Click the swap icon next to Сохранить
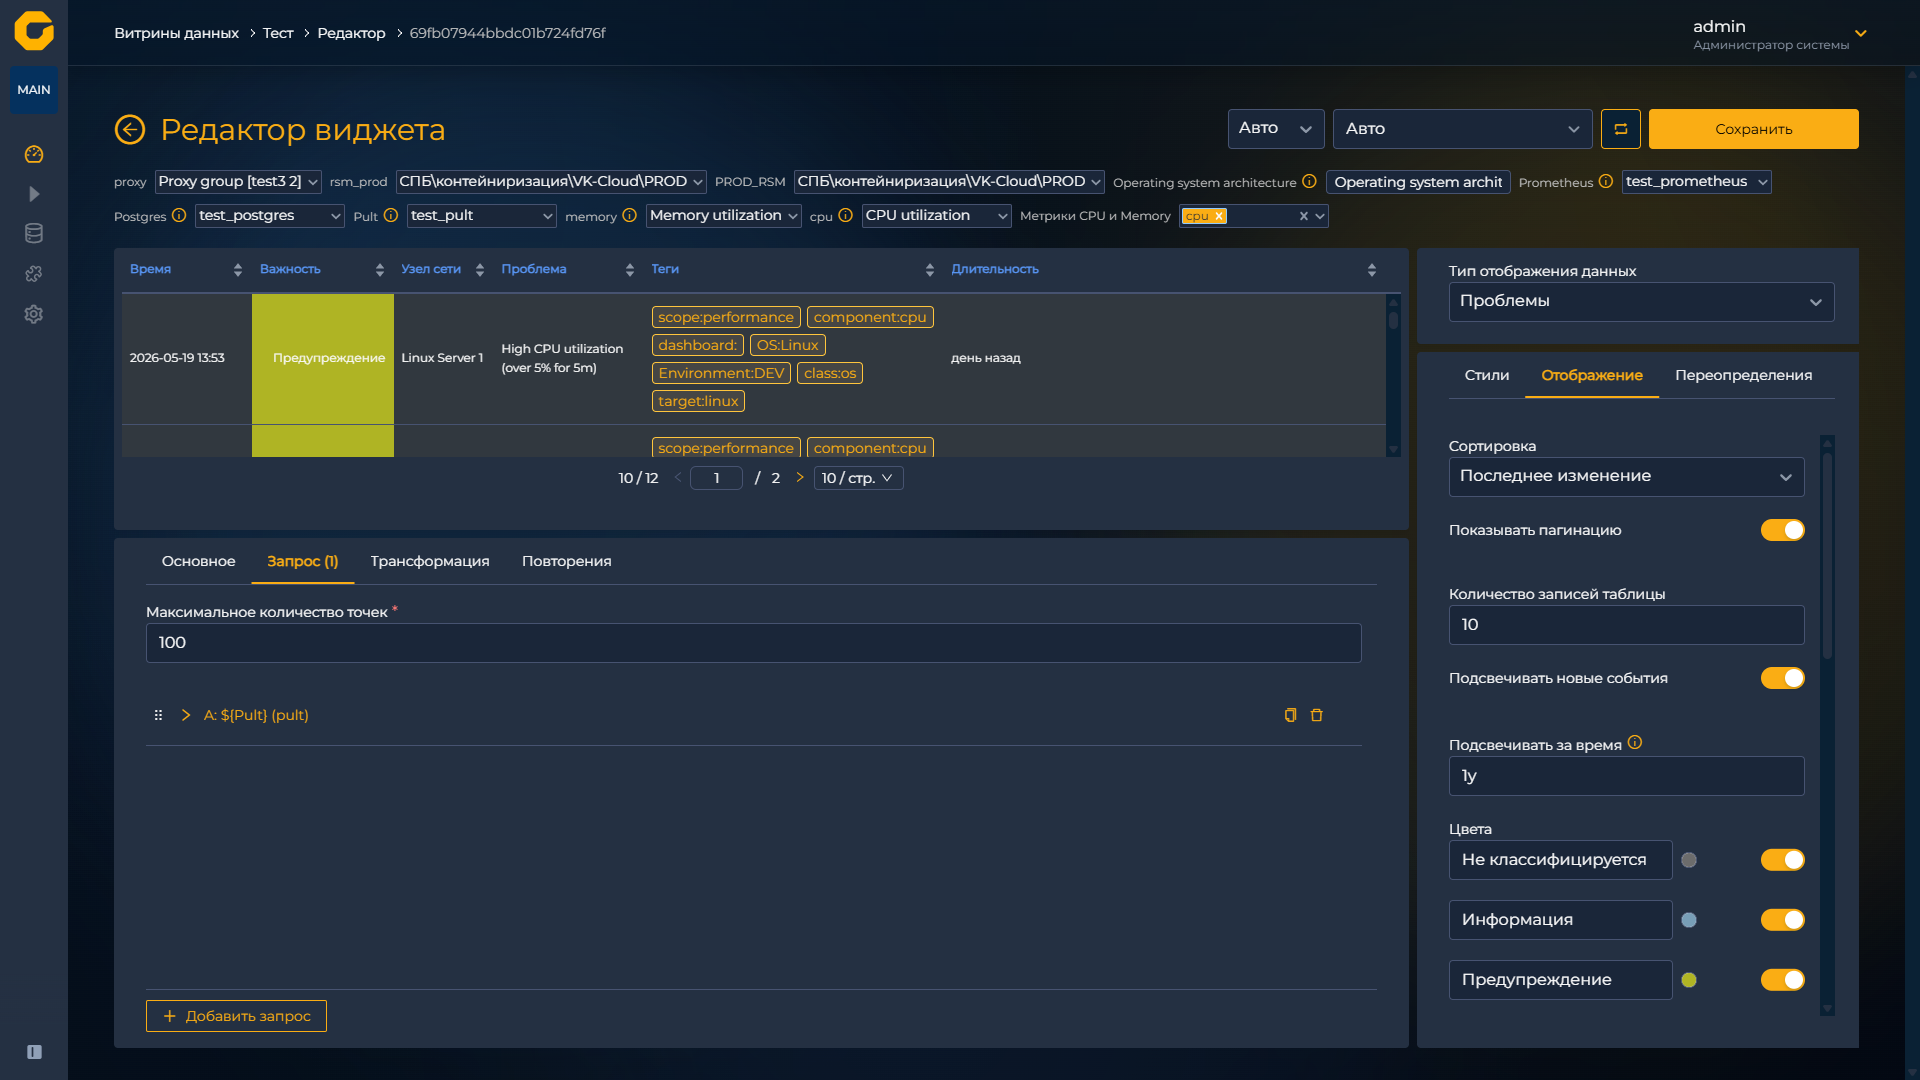 1621,129
